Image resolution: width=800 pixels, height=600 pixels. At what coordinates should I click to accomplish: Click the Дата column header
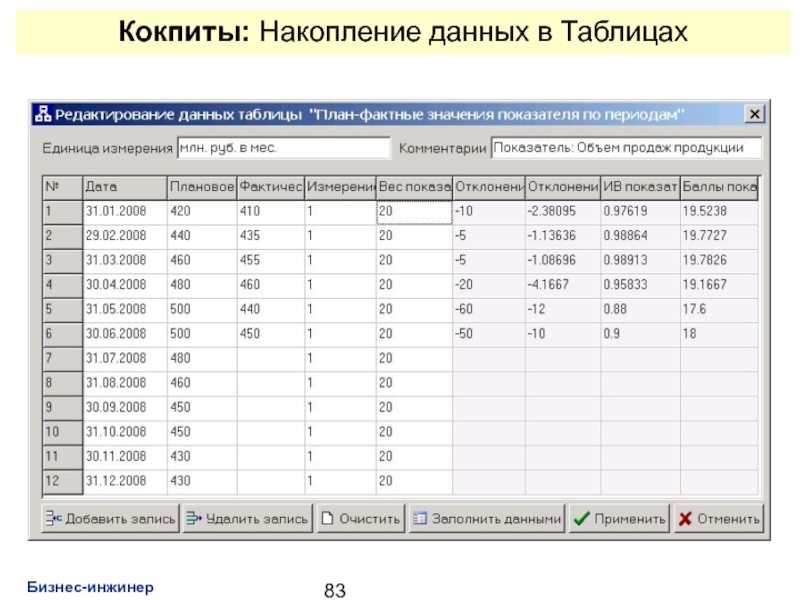pos(125,187)
